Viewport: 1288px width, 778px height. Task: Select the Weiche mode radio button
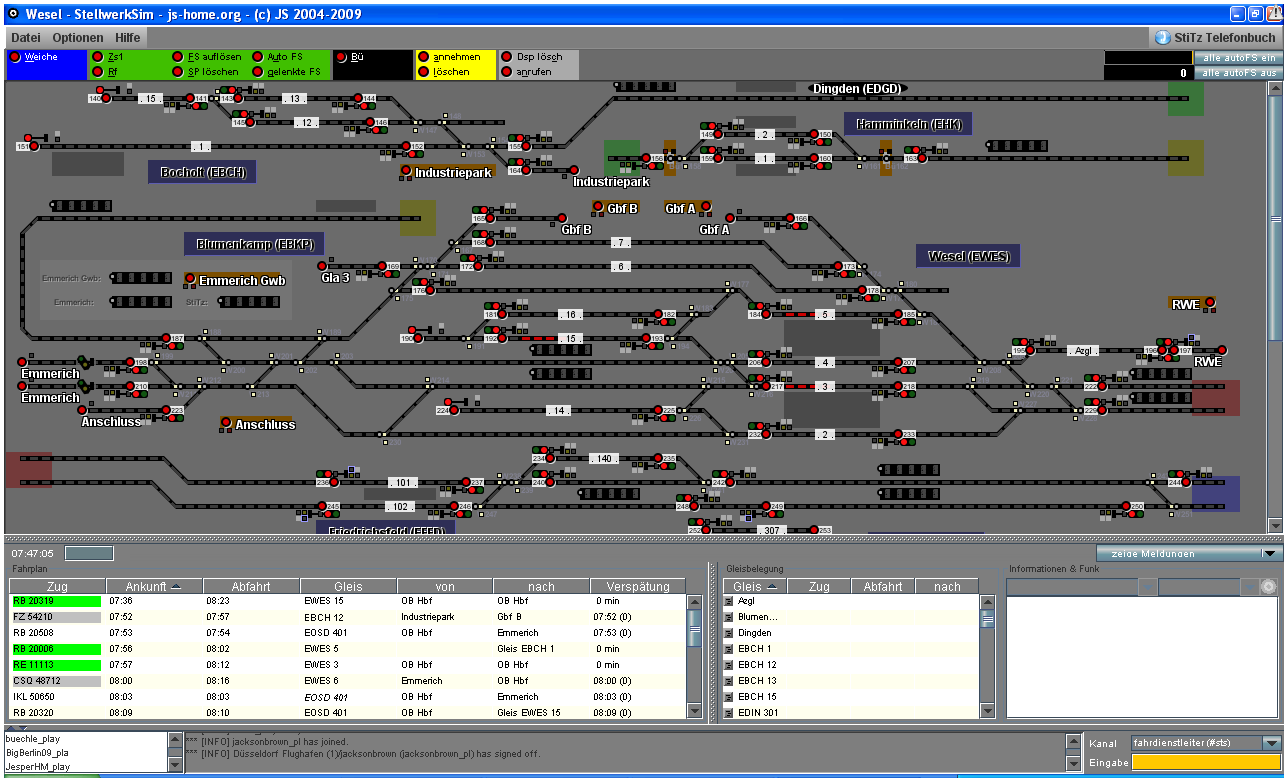[x=15, y=58]
